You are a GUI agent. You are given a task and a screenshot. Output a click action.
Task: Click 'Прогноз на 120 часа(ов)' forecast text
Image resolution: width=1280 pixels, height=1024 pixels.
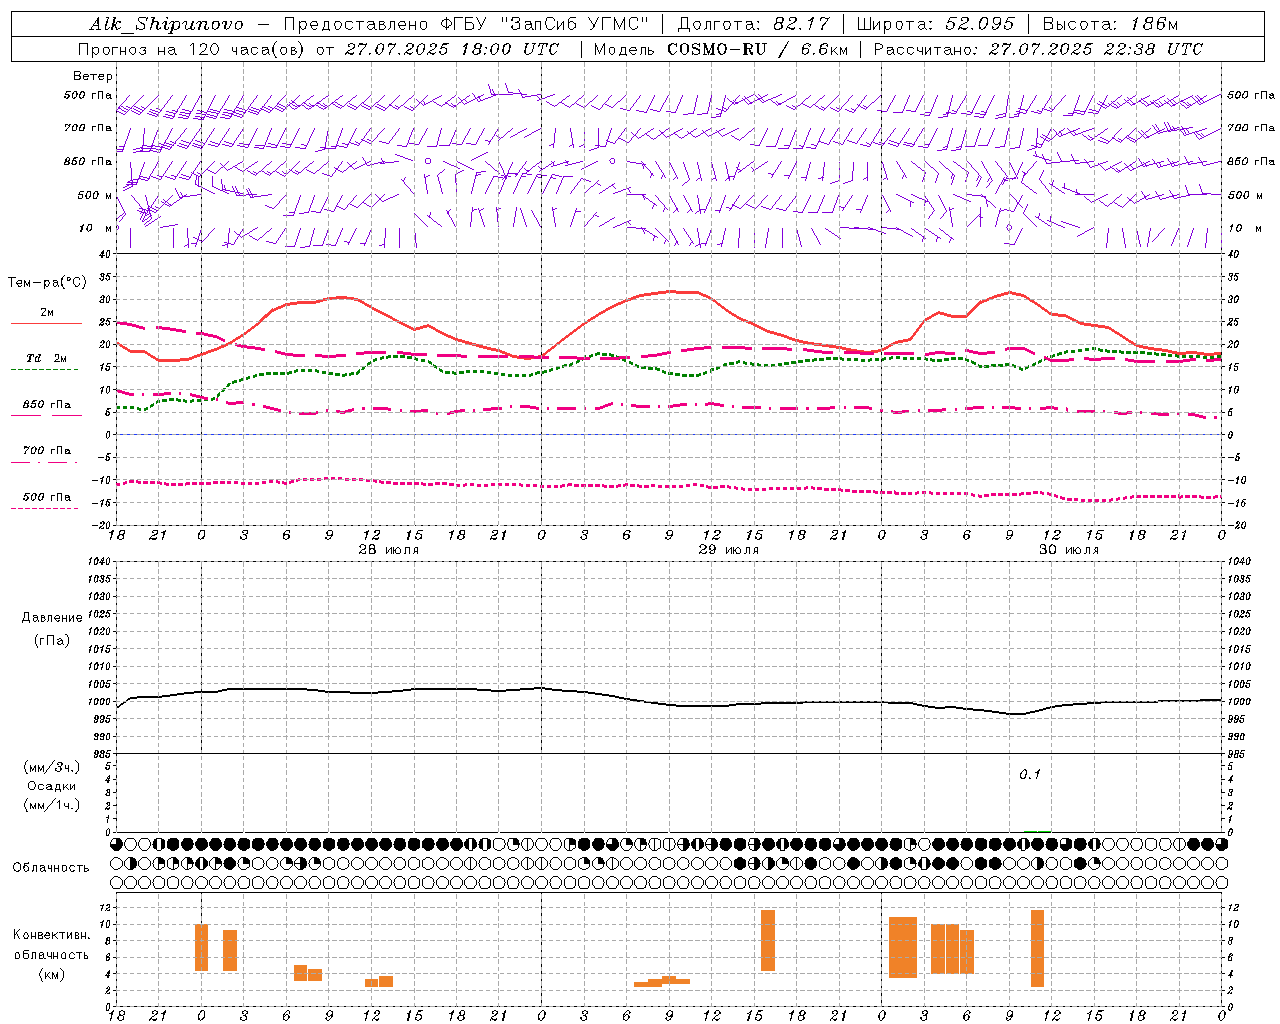click(193, 49)
